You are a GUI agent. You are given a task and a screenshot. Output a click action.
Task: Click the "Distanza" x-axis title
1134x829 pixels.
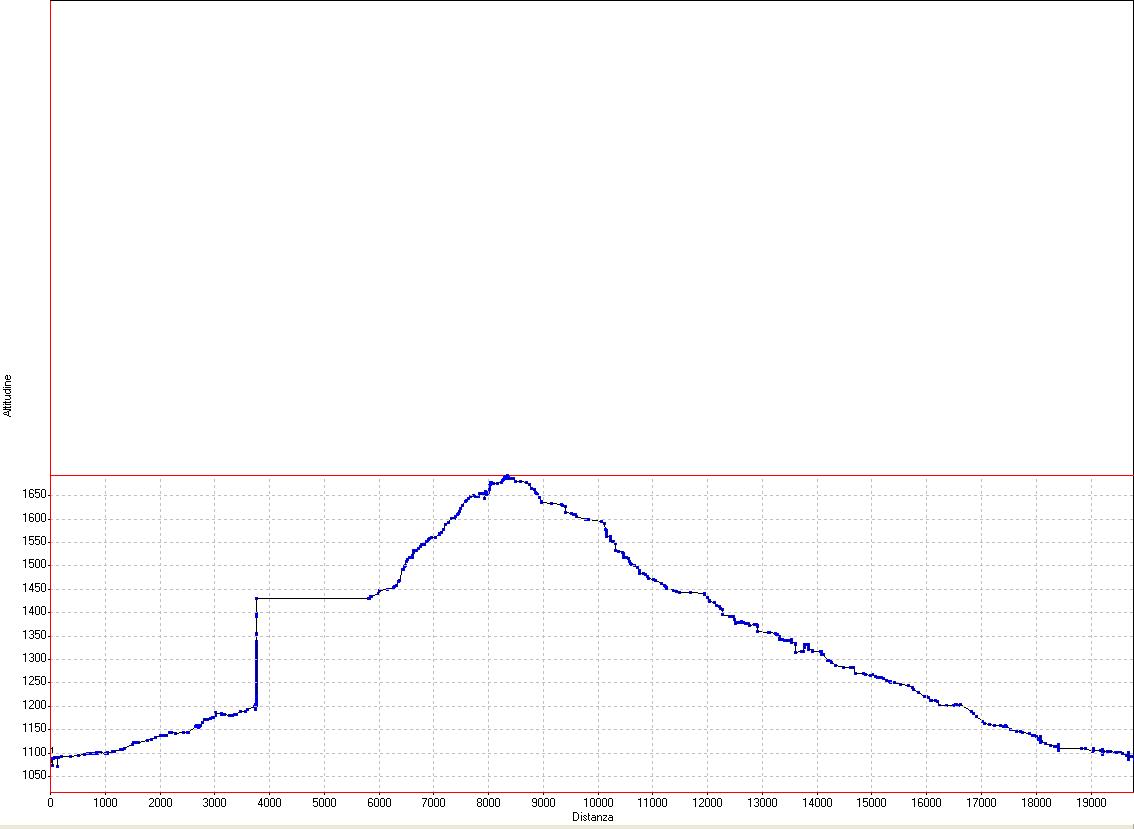593,817
